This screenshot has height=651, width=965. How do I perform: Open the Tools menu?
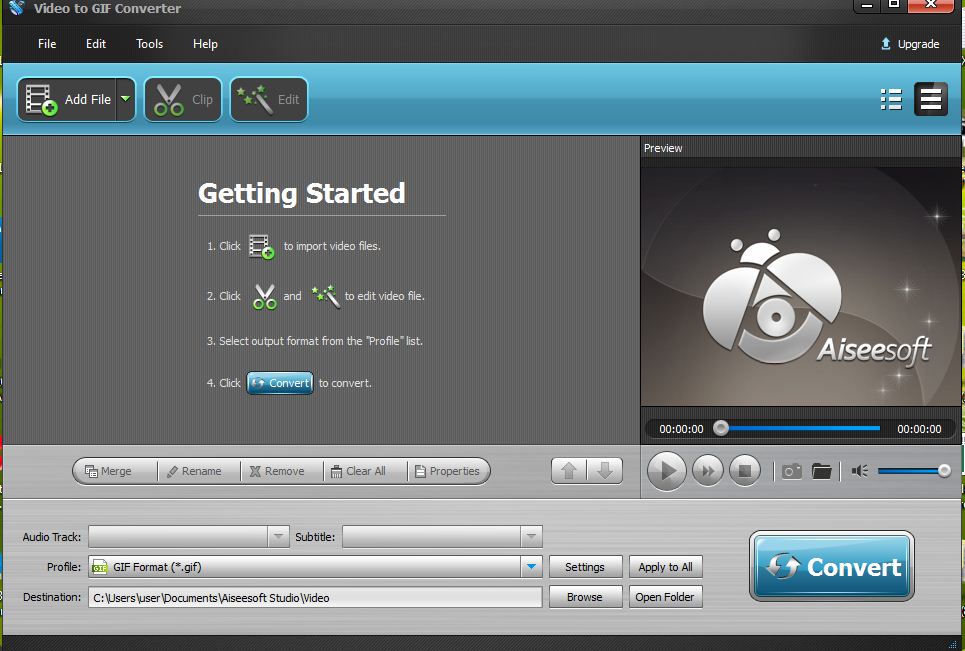pyautogui.click(x=150, y=44)
